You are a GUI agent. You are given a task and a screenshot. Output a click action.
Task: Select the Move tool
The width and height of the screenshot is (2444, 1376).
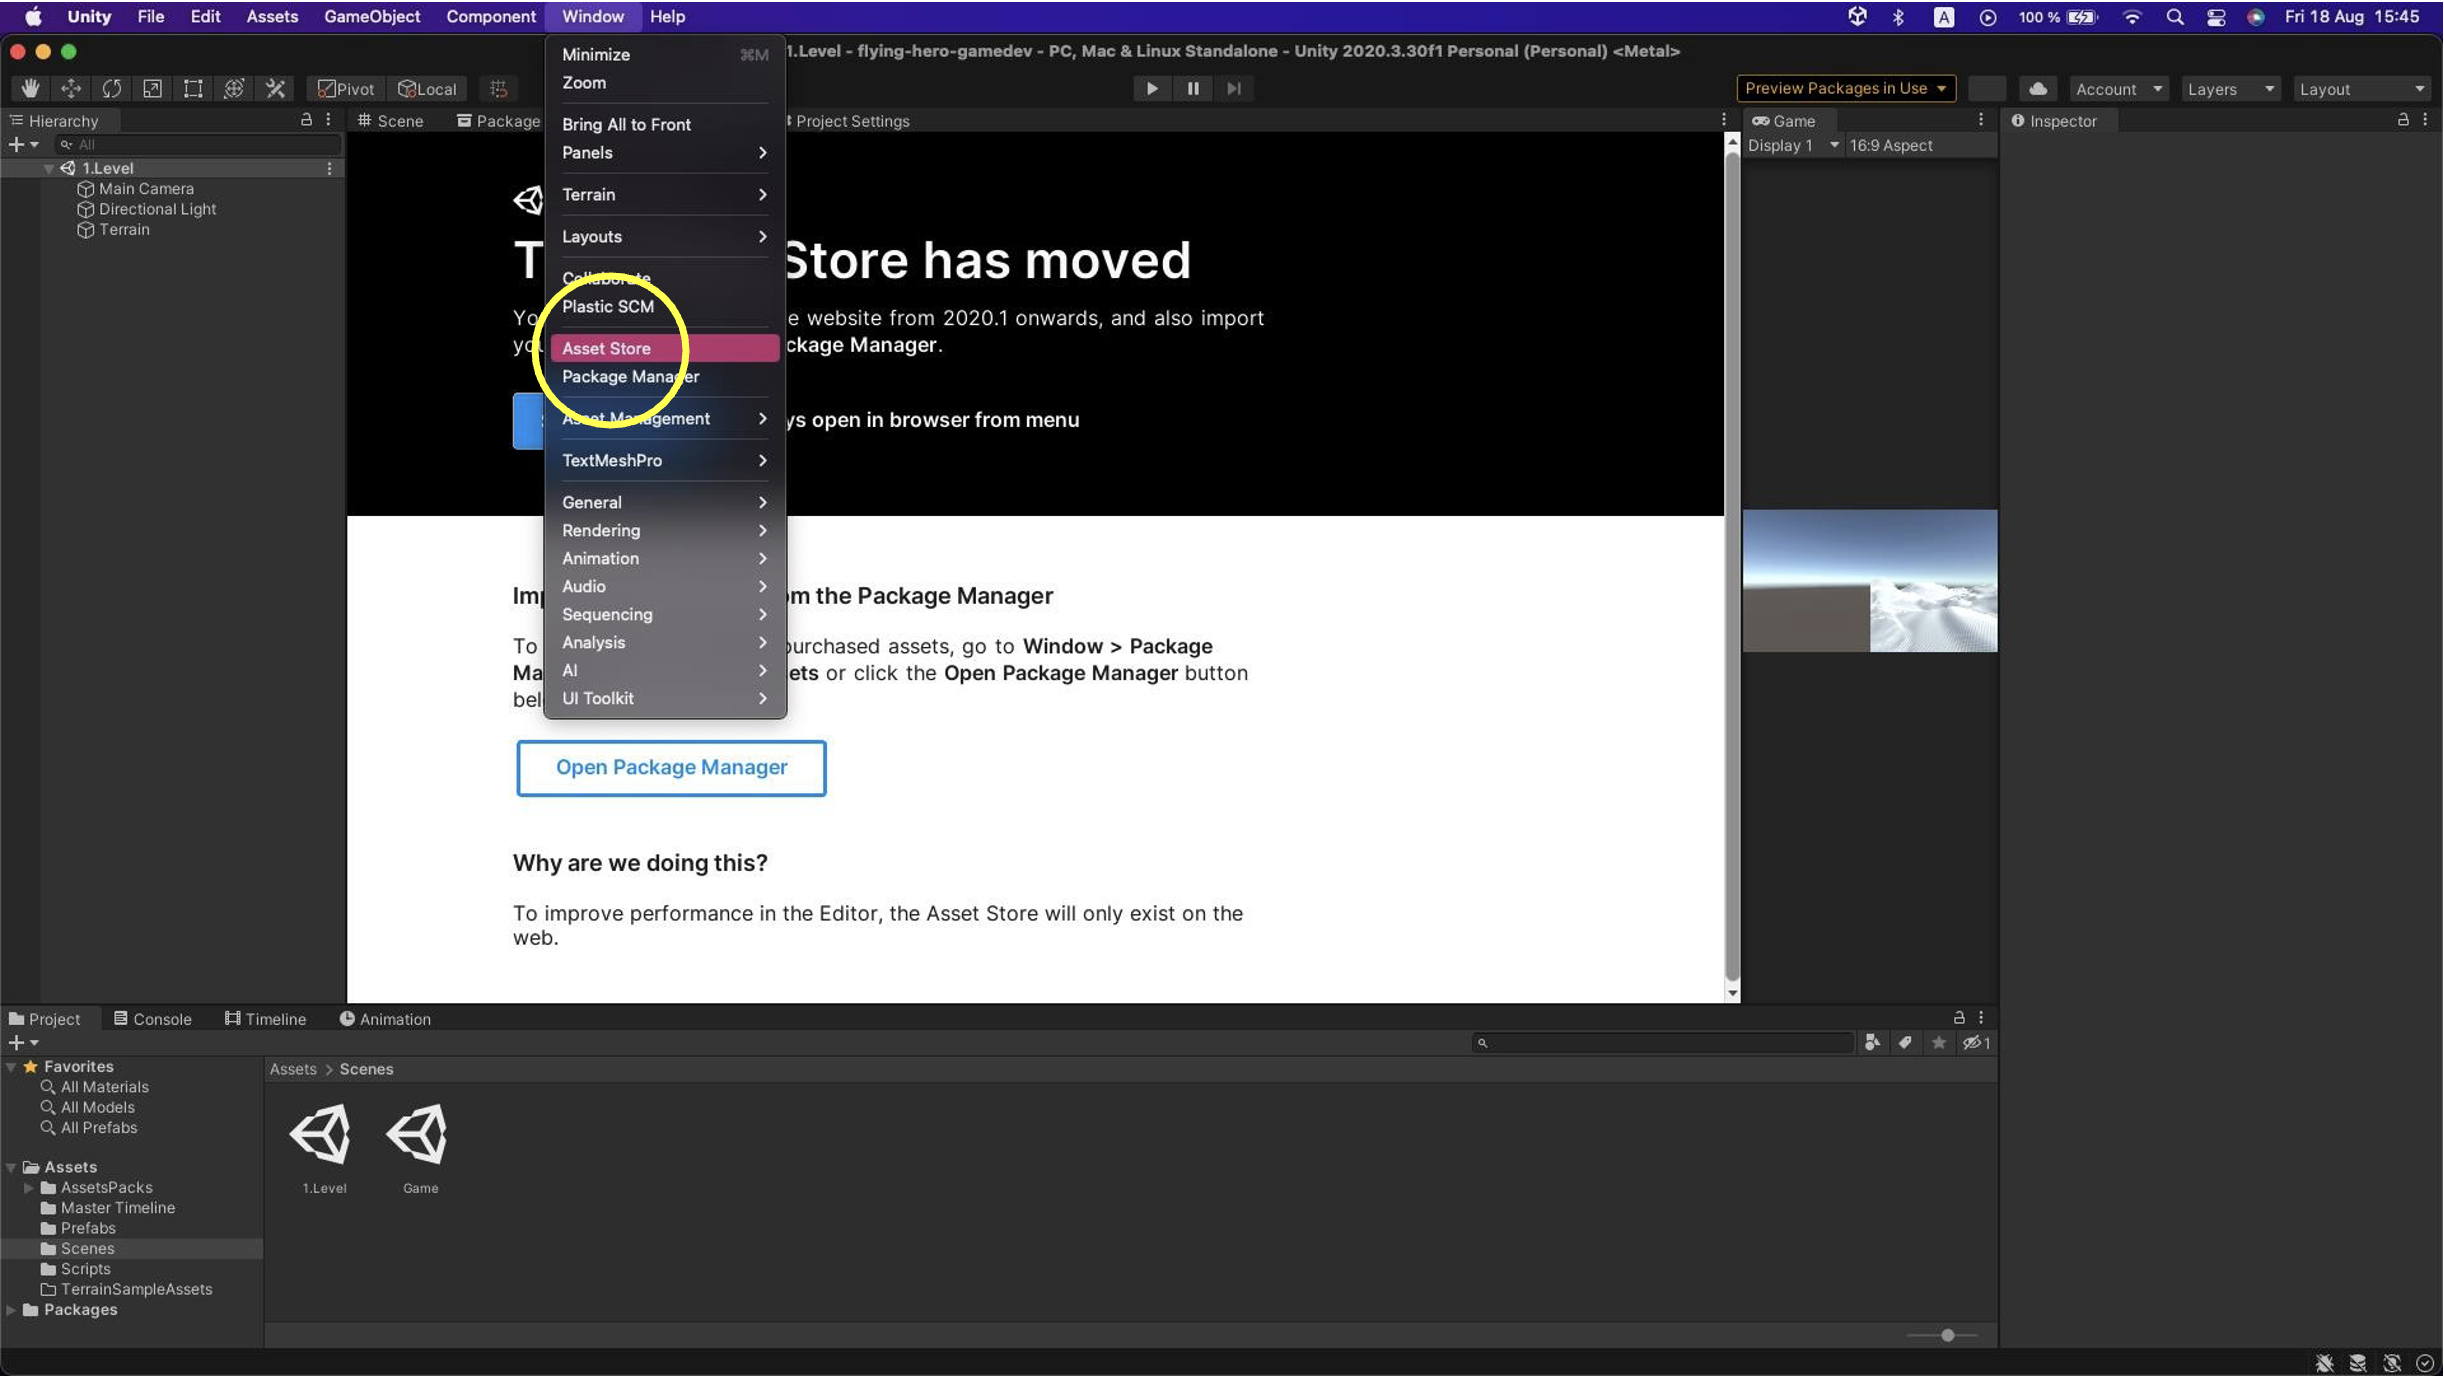[71, 89]
